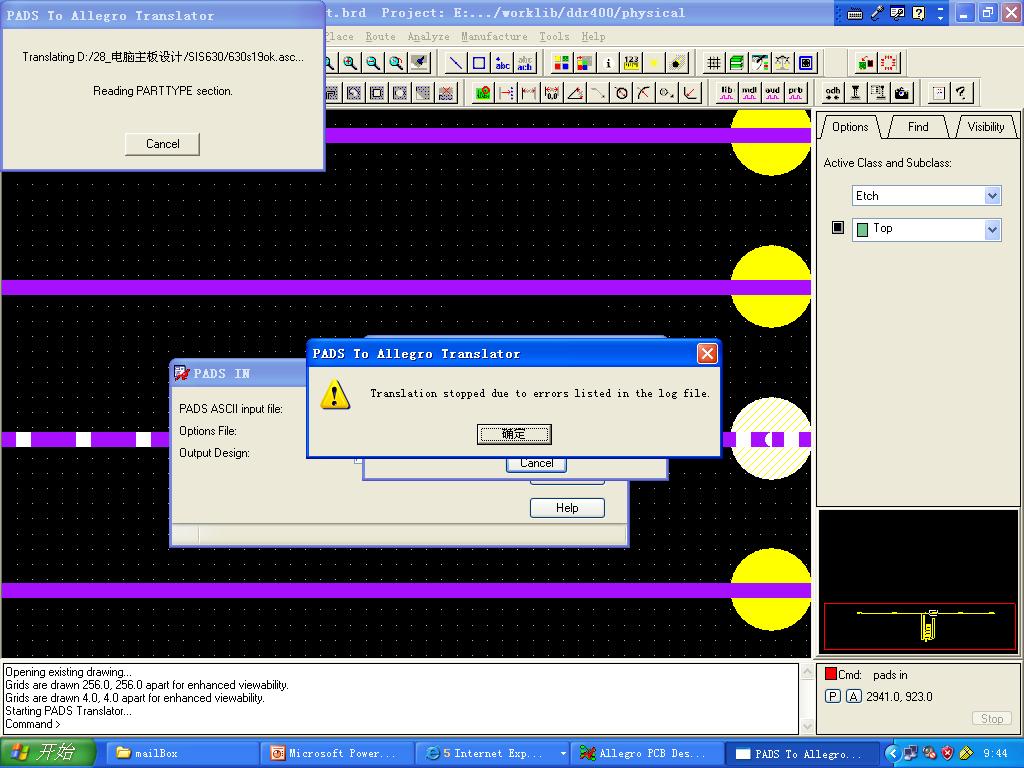
Task: Click the shape delete red X icon
Action: [x=446, y=93]
